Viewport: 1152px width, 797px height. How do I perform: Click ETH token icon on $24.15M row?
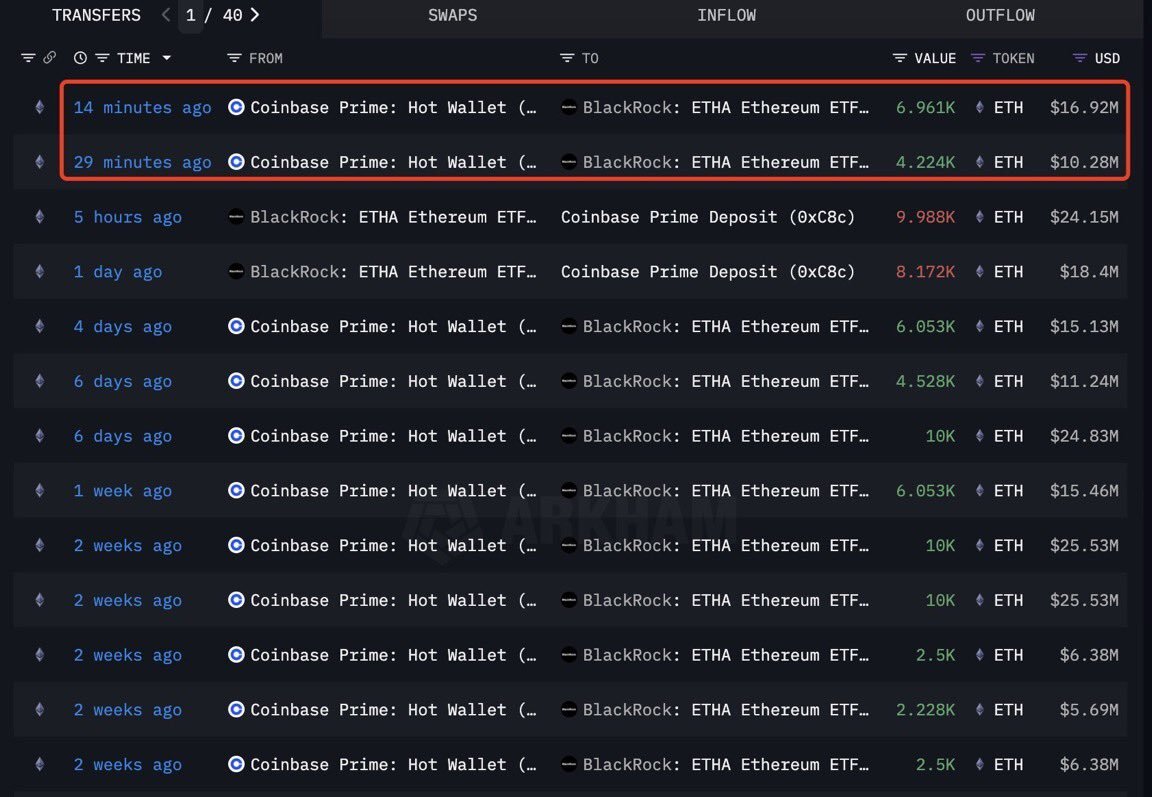[979, 217]
